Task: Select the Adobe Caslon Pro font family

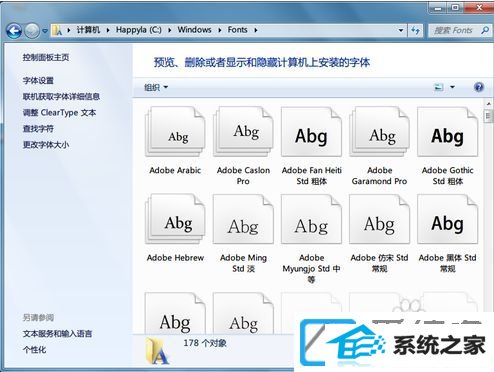Action: 243,132
